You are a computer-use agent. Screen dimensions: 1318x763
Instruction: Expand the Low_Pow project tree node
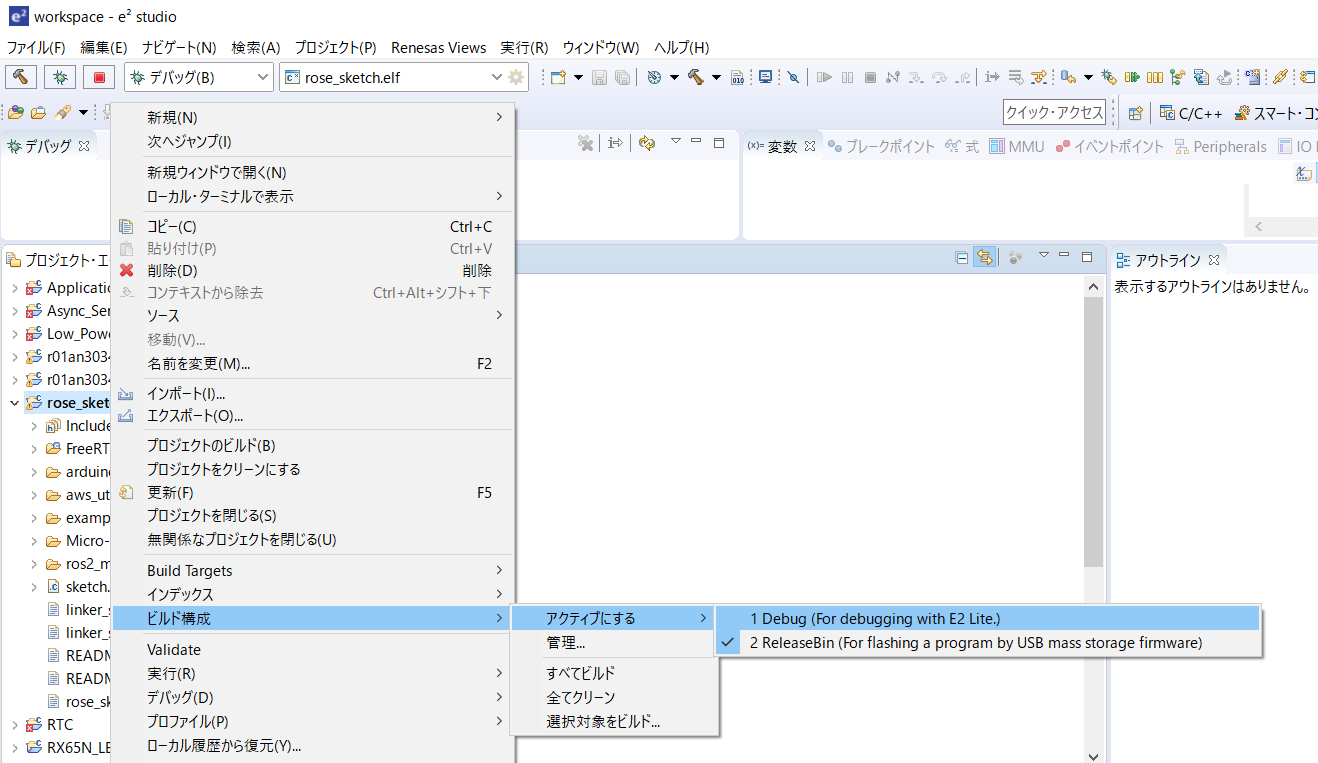(x=14, y=333)
